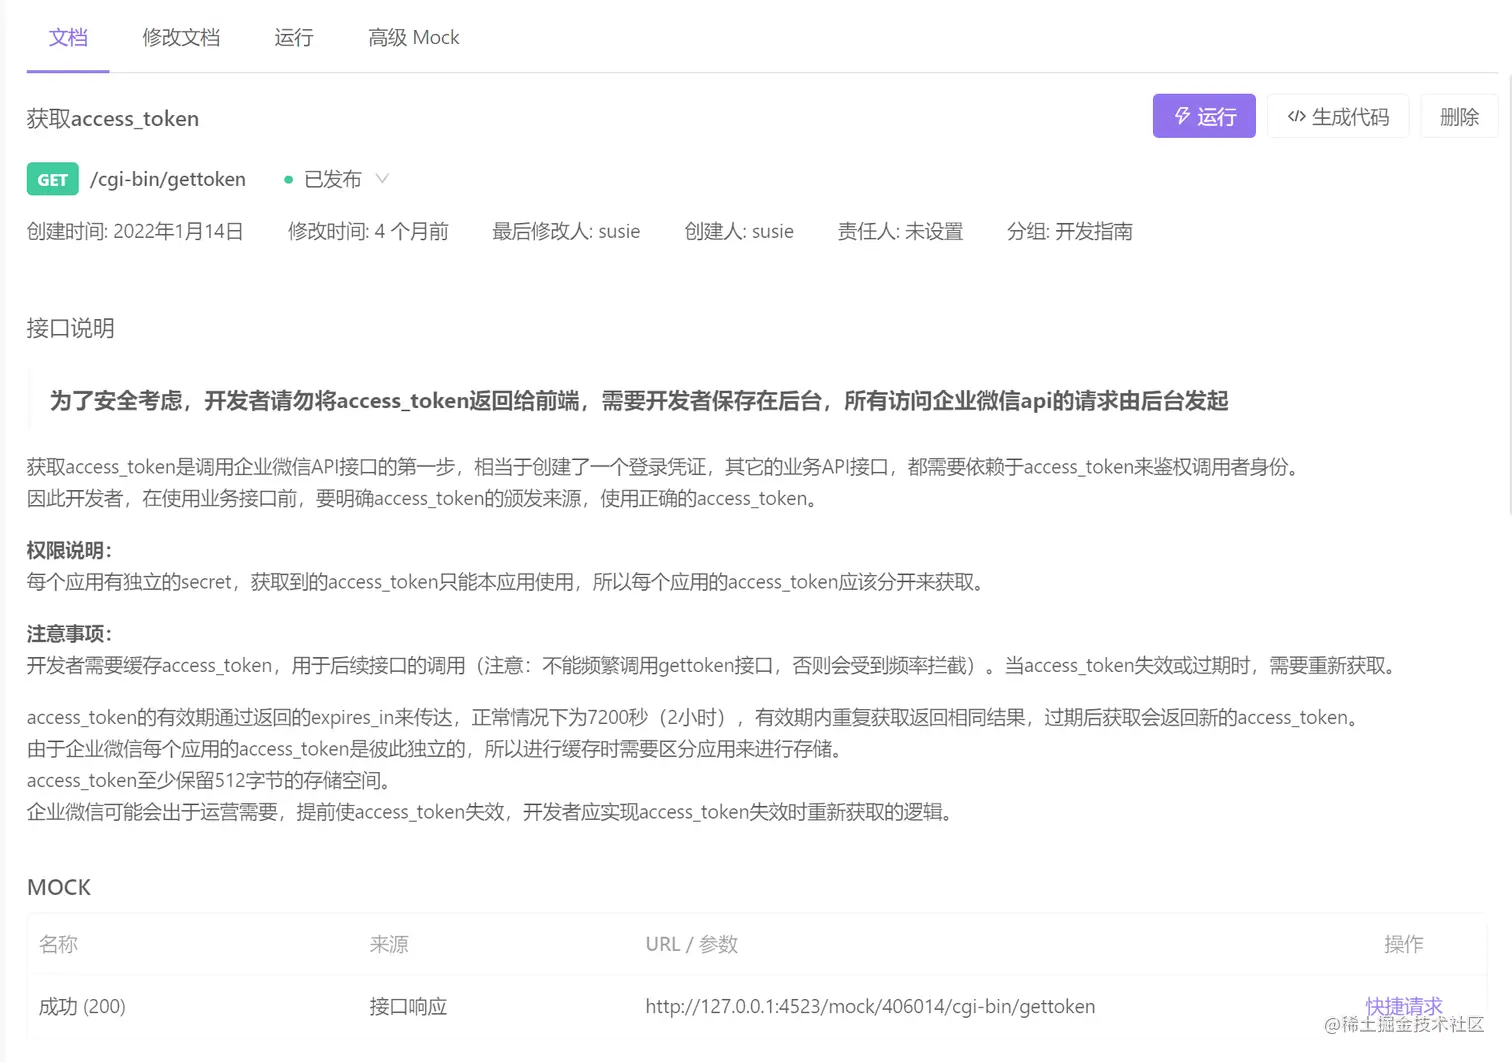The height and width of the screenshot is (1062, 1512).
Task: Click the 删除 button to delete the API
Action: [1459, 116]
